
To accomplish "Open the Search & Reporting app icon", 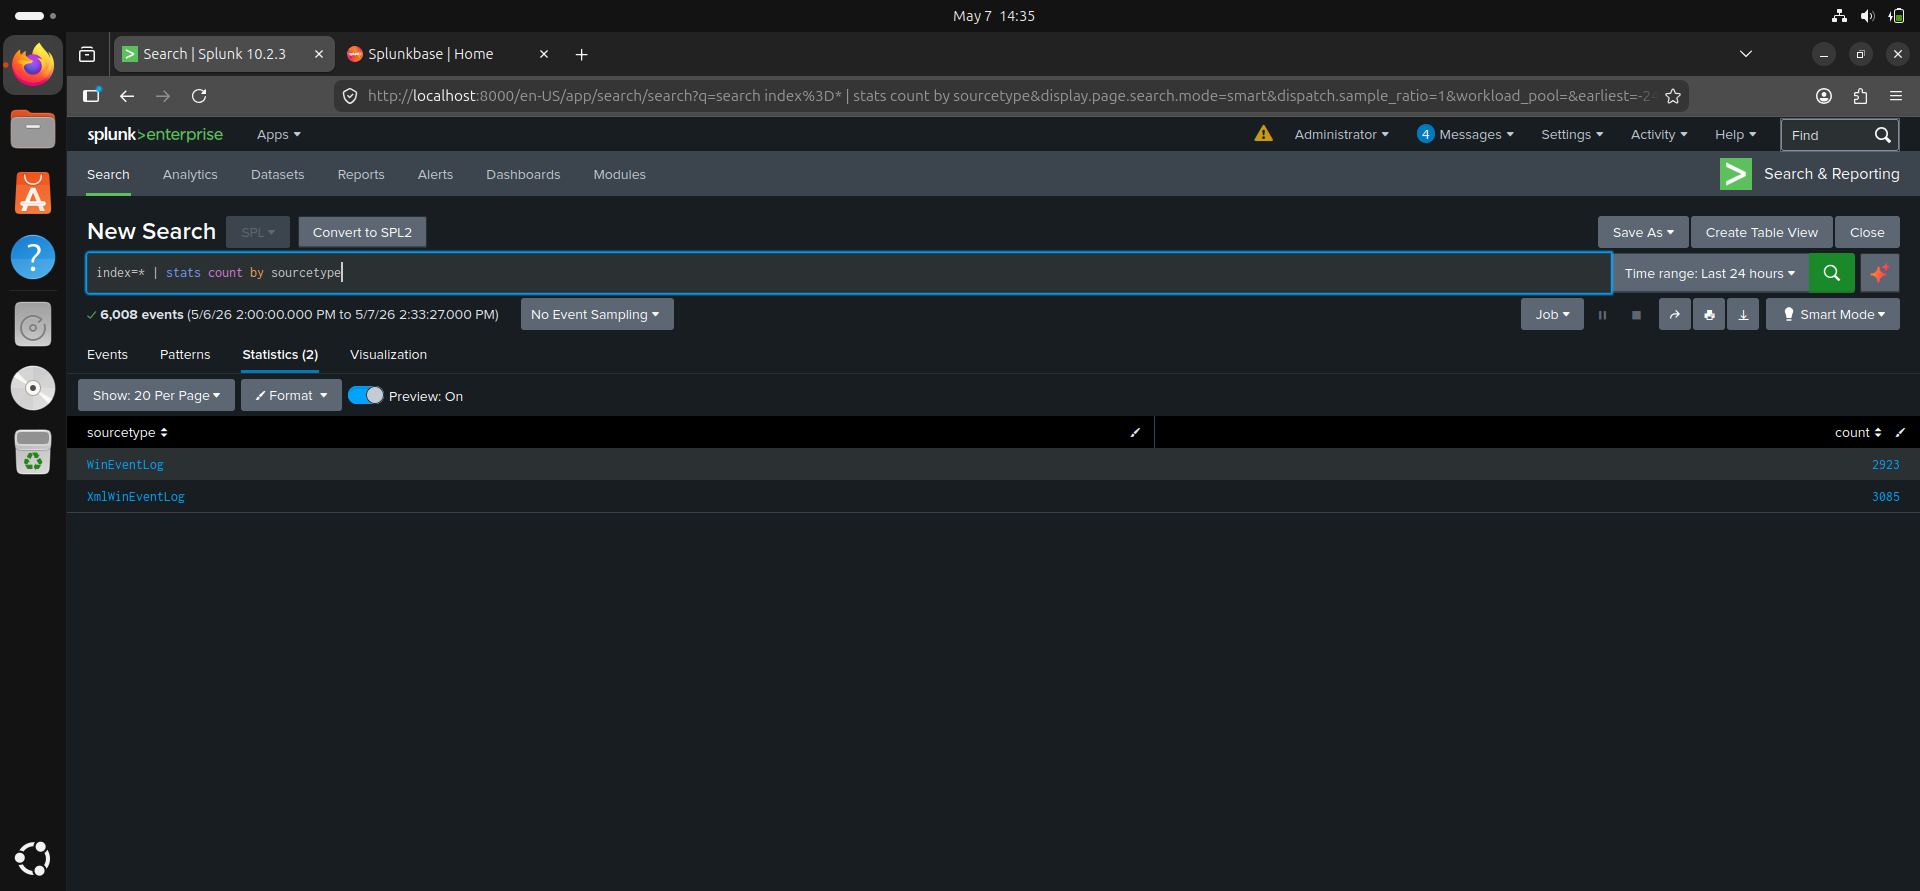I will click(x=1735, y=174).
